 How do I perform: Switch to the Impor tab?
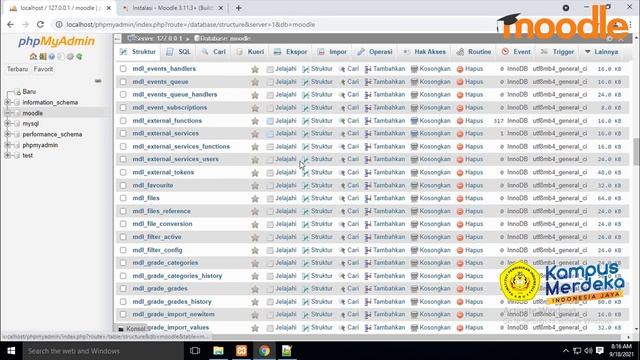pos(332,52)
